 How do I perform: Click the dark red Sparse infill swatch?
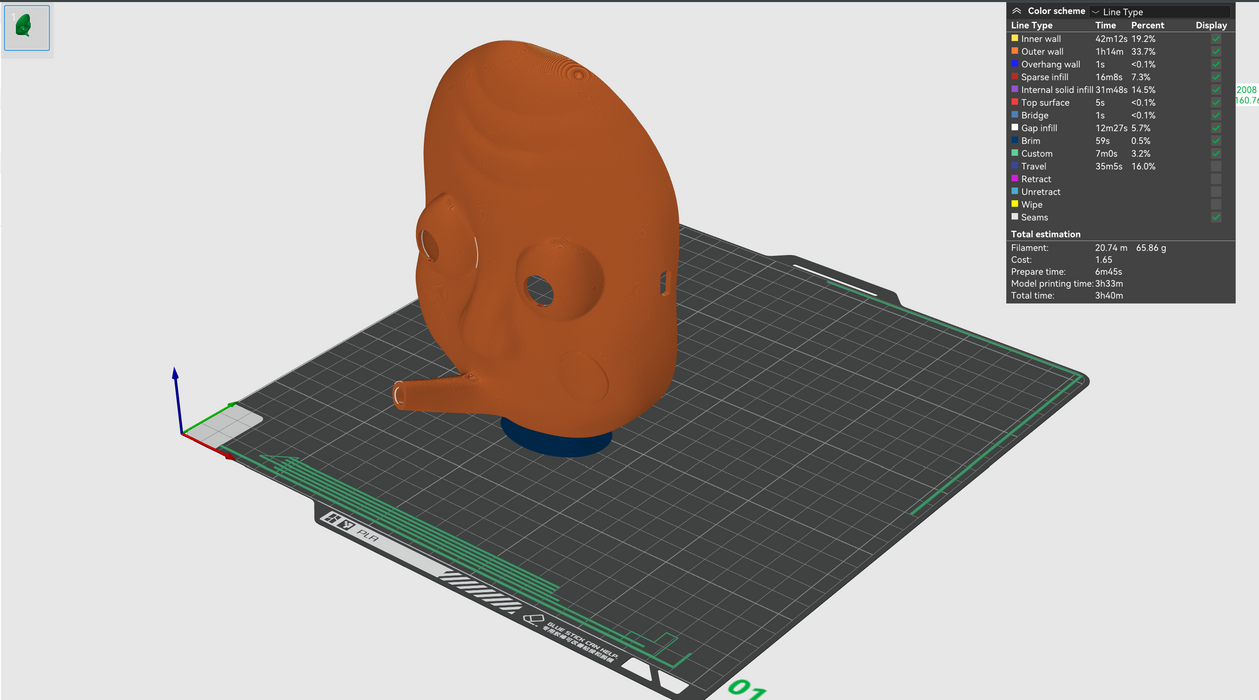point(1015,77)
